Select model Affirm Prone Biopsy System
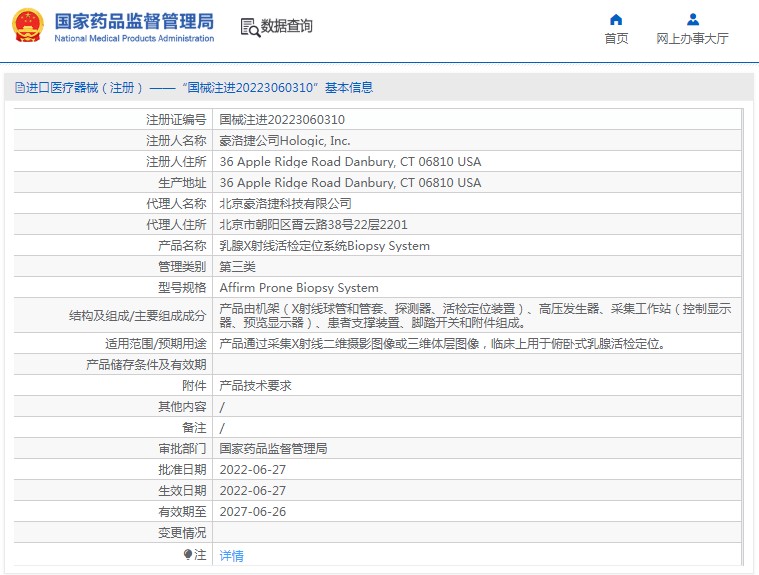The height and width of the screenshot is (575, 759). [x=299, y=288]
